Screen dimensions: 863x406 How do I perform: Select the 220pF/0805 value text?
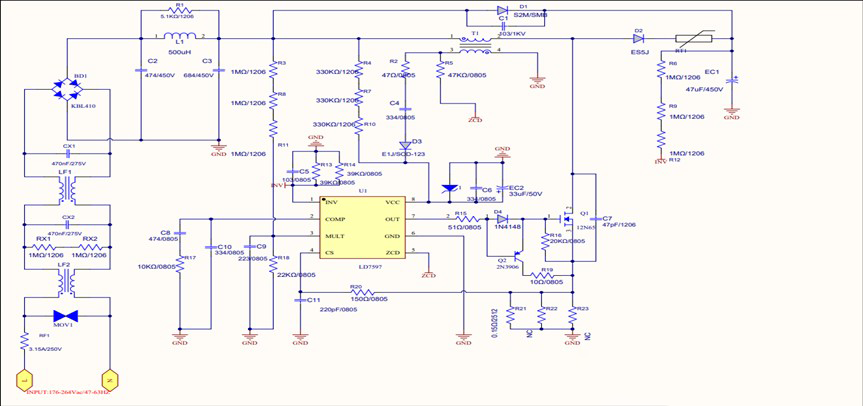pyautogui.click(x=338, y=310)
